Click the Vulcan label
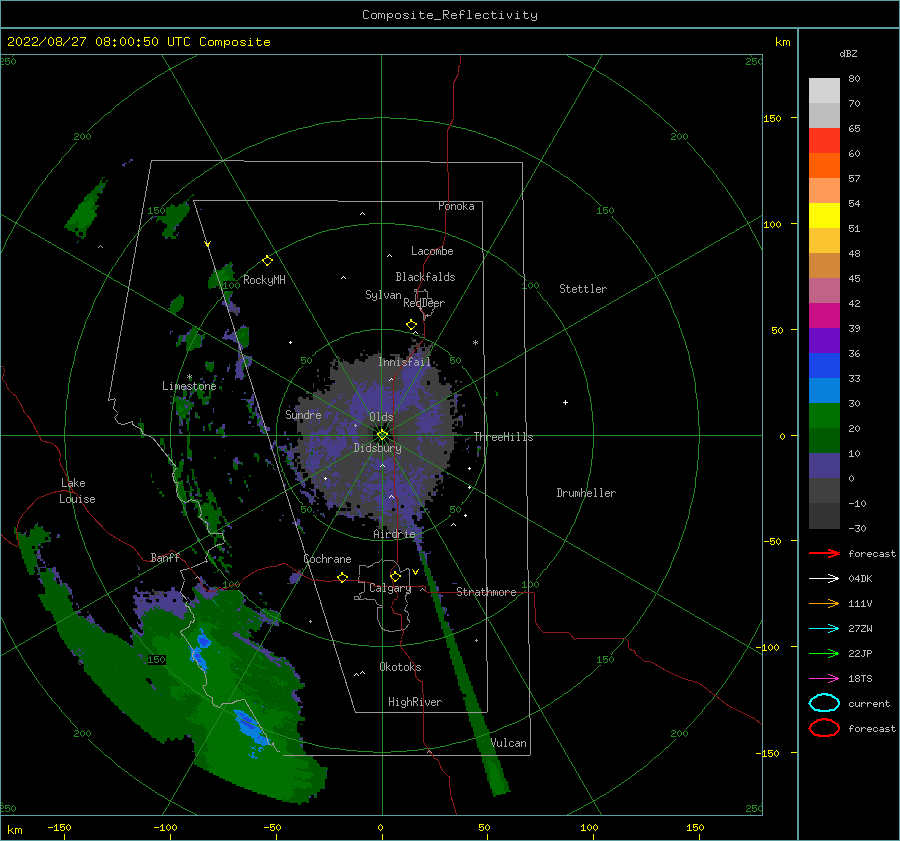The height and width of the screenshot is (841, 900). pyautogui.click(x=508, y=743)
